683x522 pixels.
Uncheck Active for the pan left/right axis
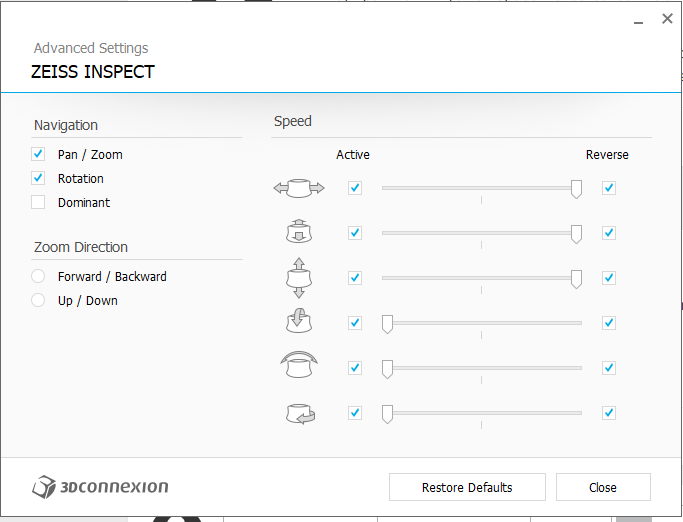(x=355, y=188)
